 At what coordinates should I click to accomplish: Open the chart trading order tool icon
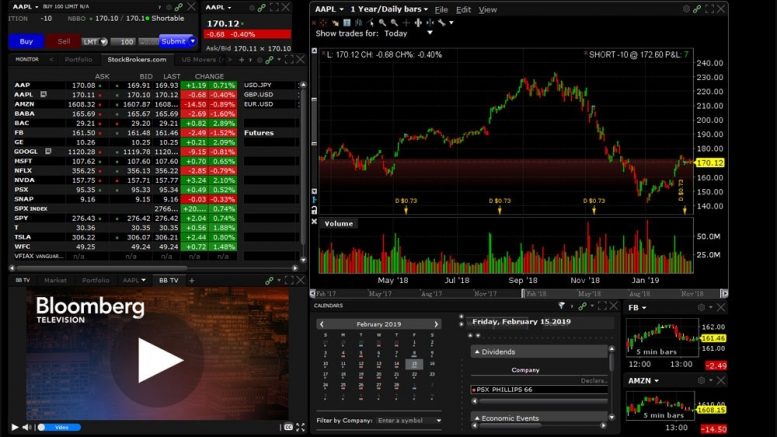coord(335,23)
